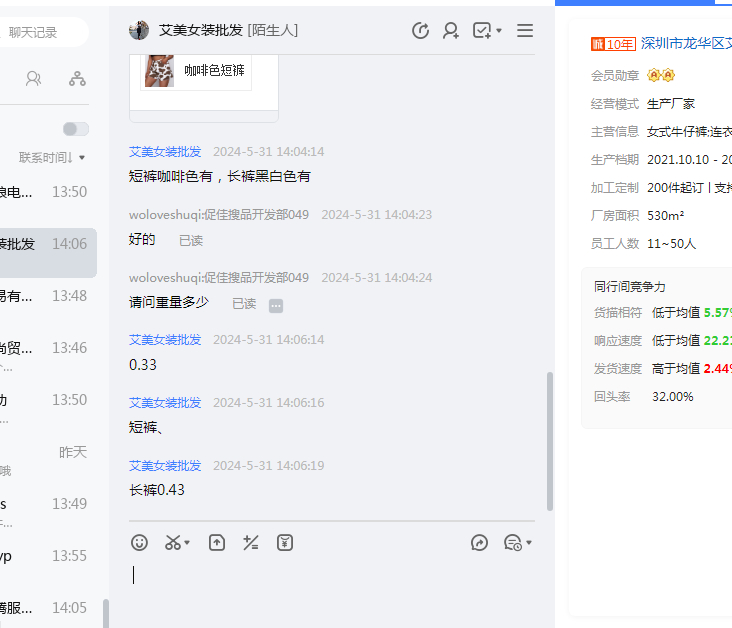The height and width of the screenshot is (628, 732).
Task: Open the organization structure tab icon
Action: click(x=77, y=78)
